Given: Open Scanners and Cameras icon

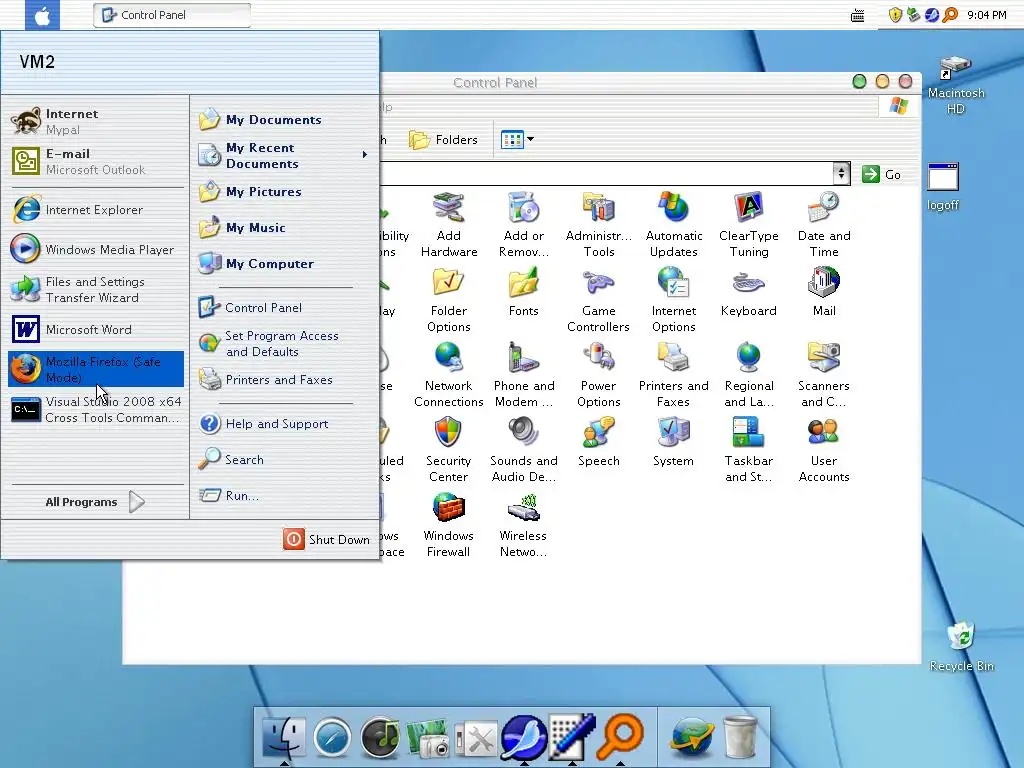Looking at the screenshot, I should tap(824, 375).
